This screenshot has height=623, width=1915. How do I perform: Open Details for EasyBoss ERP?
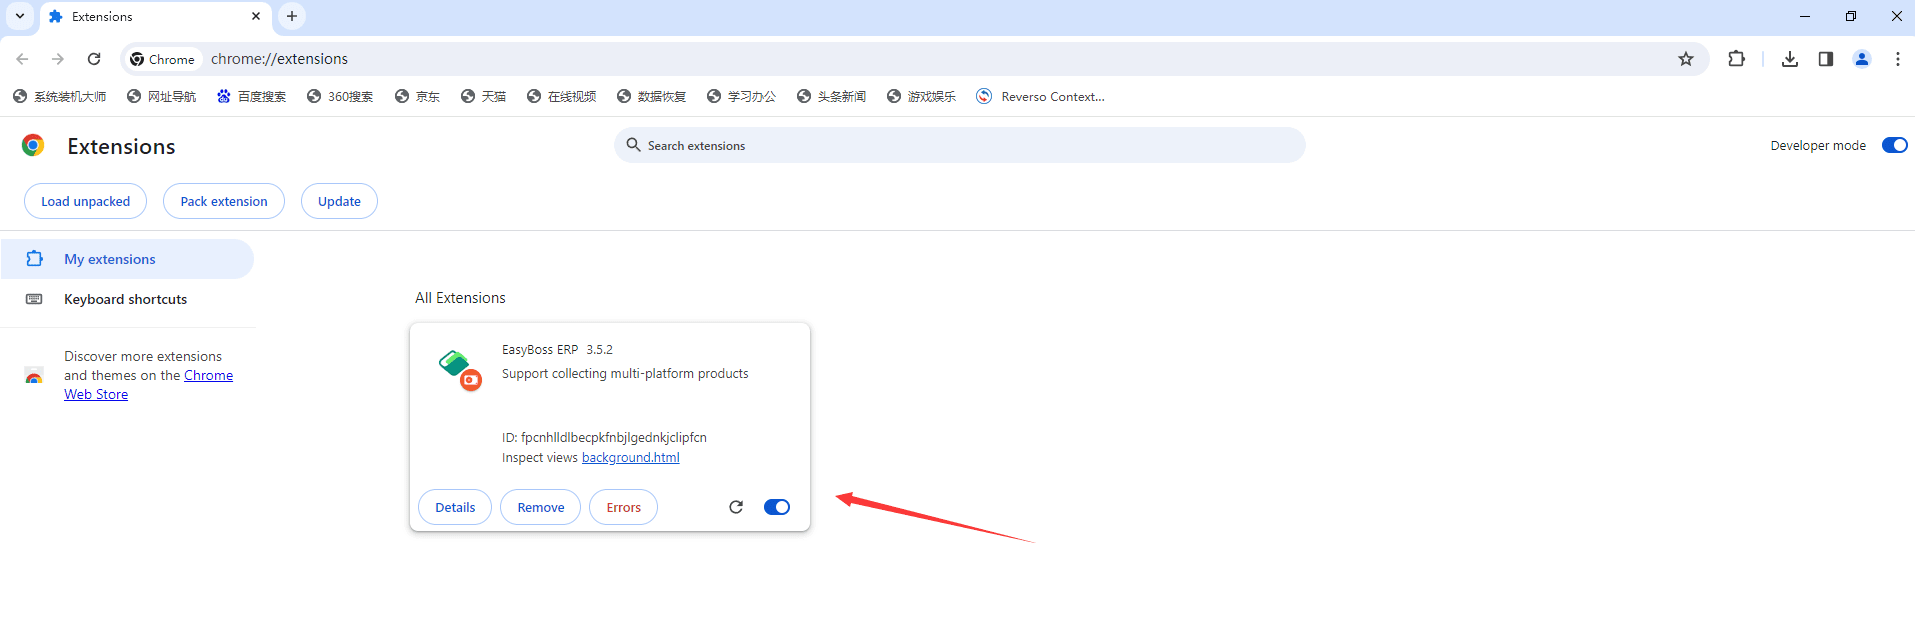[x=455, y=507]
